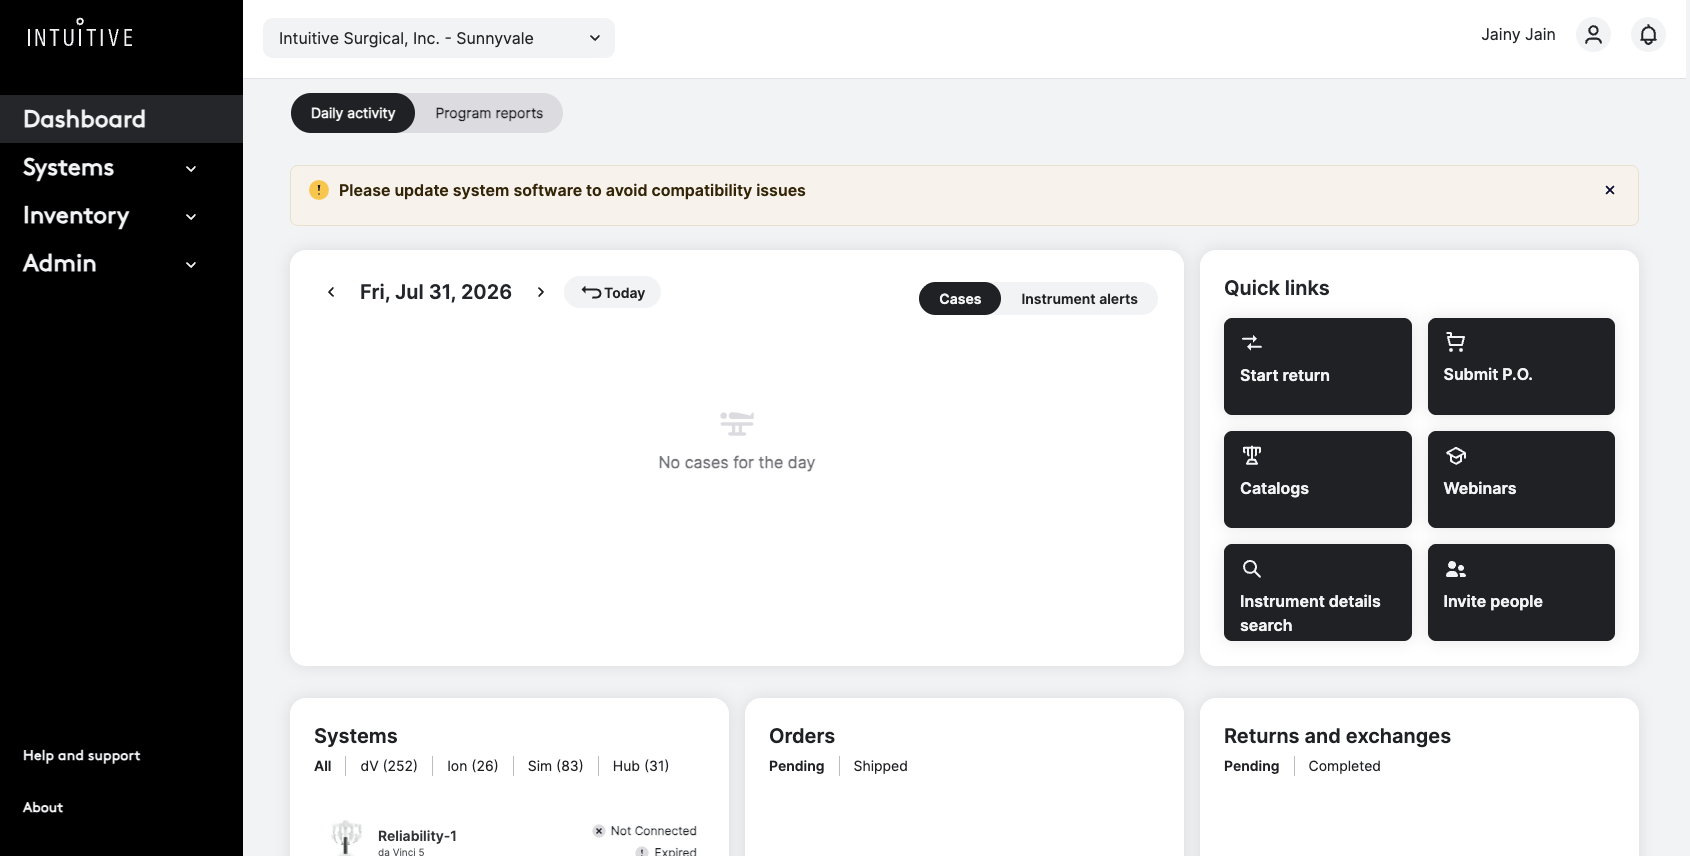Show Pending returns and exchanges
This screenshot has height=856, width=1690.
click(x=1252, y=766)
